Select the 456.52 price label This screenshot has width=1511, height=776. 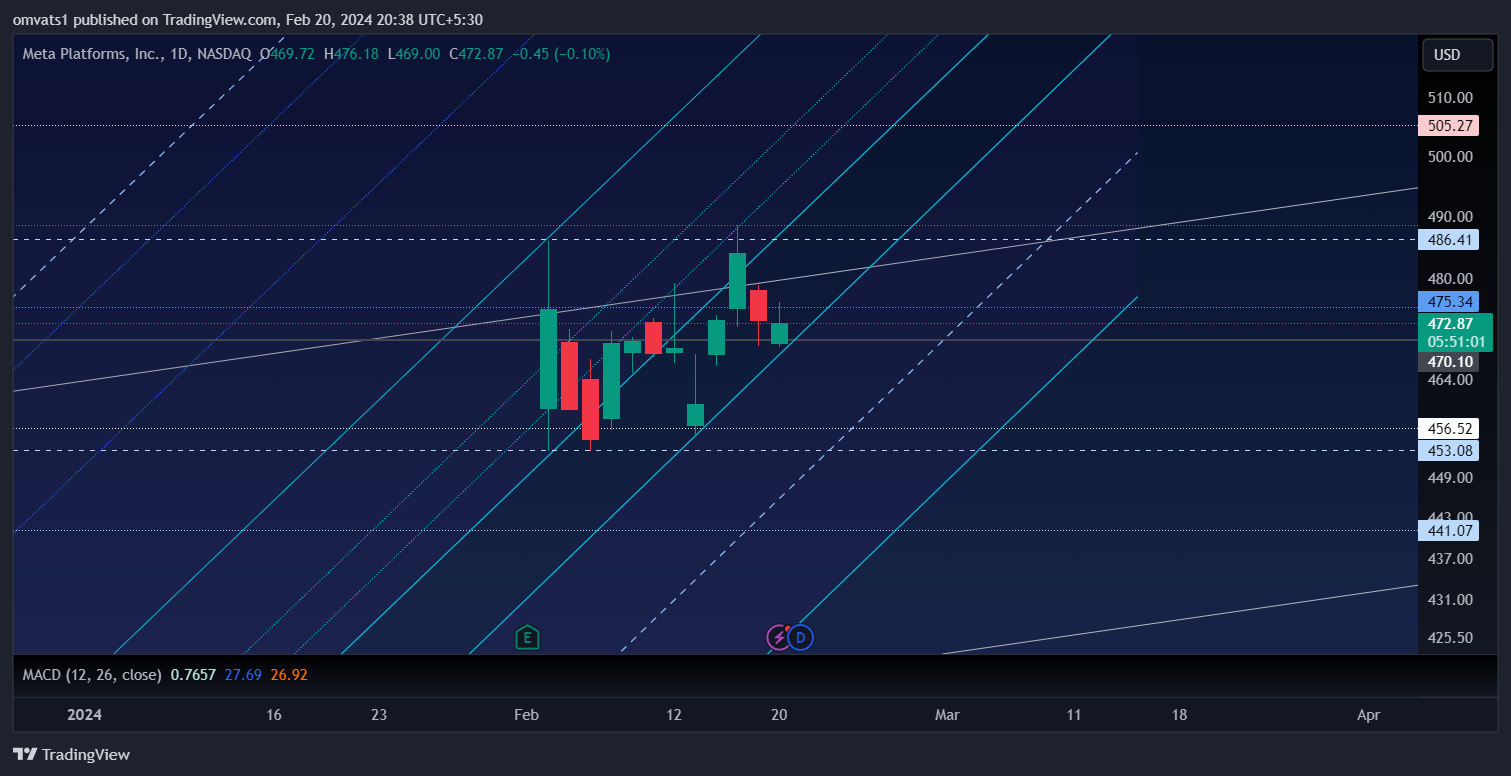1447,428
